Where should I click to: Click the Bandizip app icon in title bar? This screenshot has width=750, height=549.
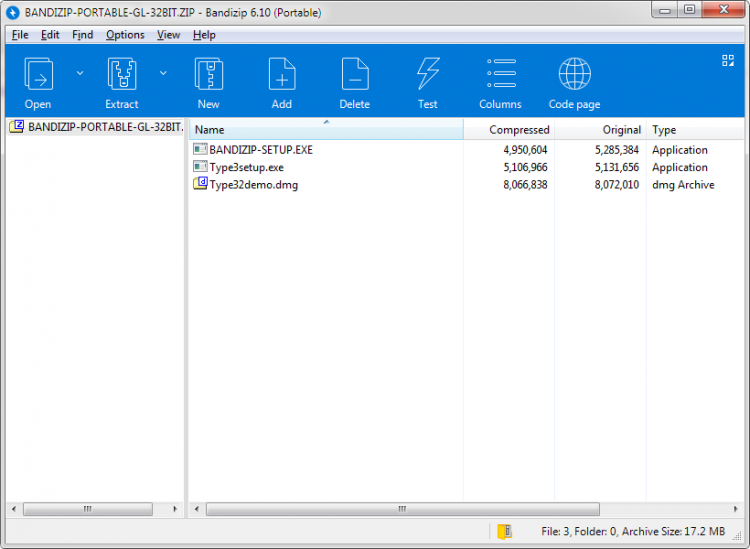coord(13,12)
